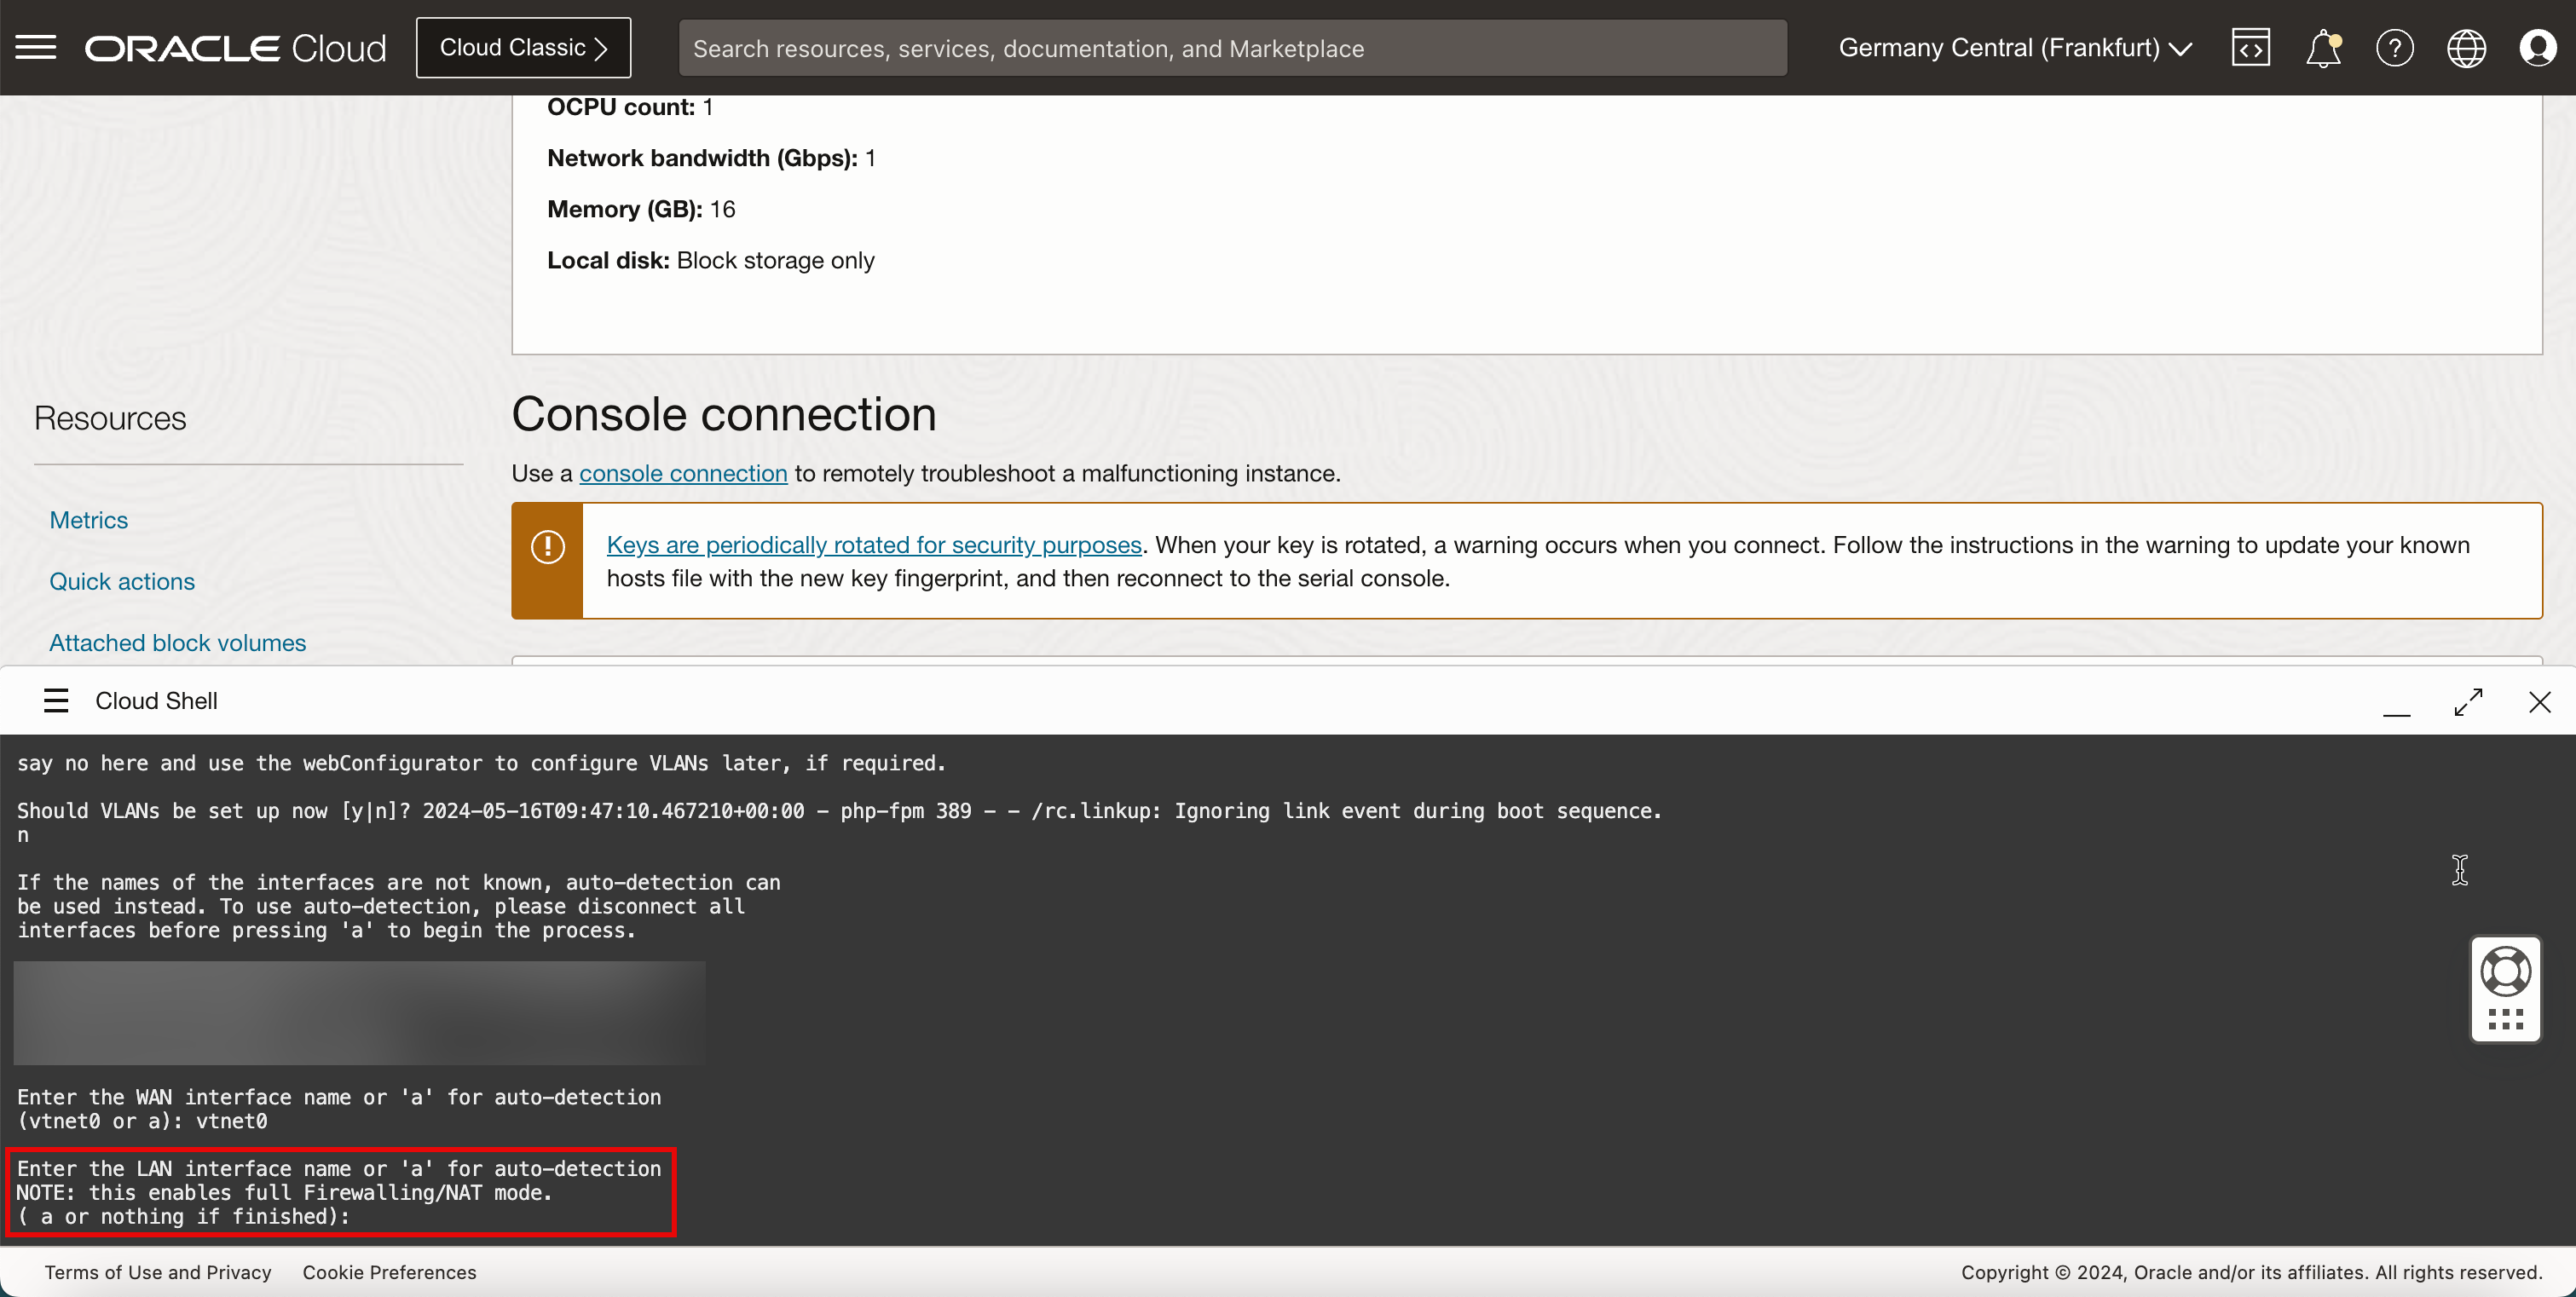Click the console connection hyperlink
This screenshot has width=2576, height=1297.
click(x=682, y=473)
